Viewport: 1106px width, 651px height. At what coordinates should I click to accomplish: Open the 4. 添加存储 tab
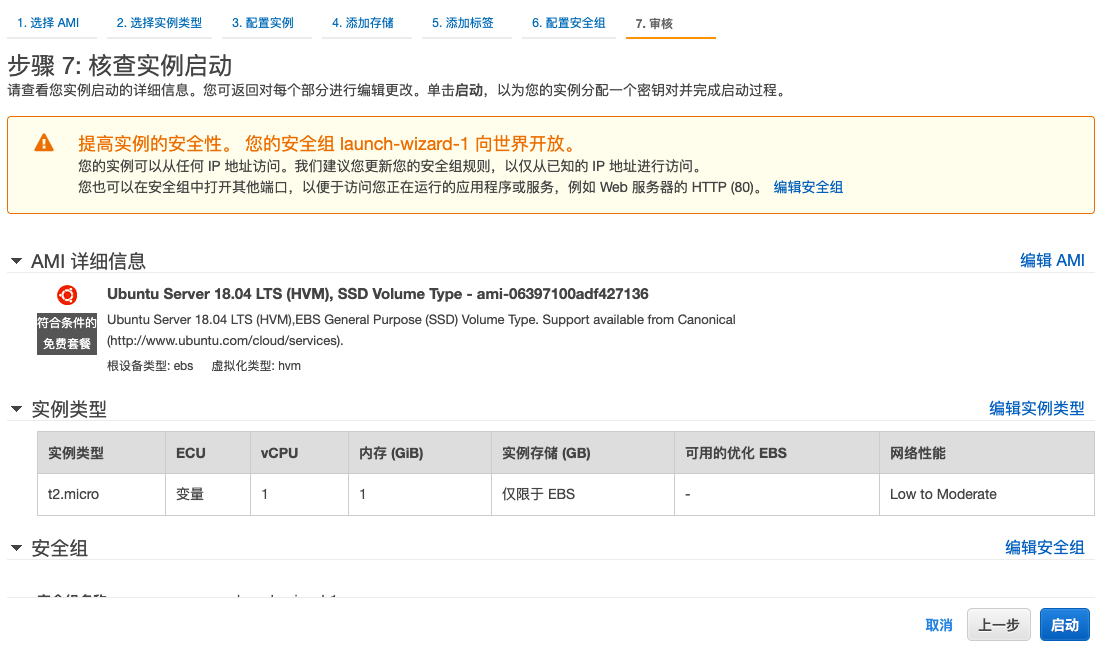click(x=363, y=23)
